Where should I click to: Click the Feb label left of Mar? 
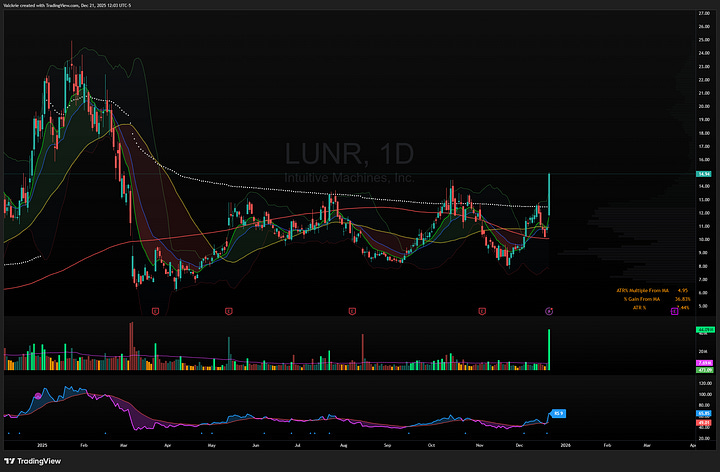click(x=84, y=445)
